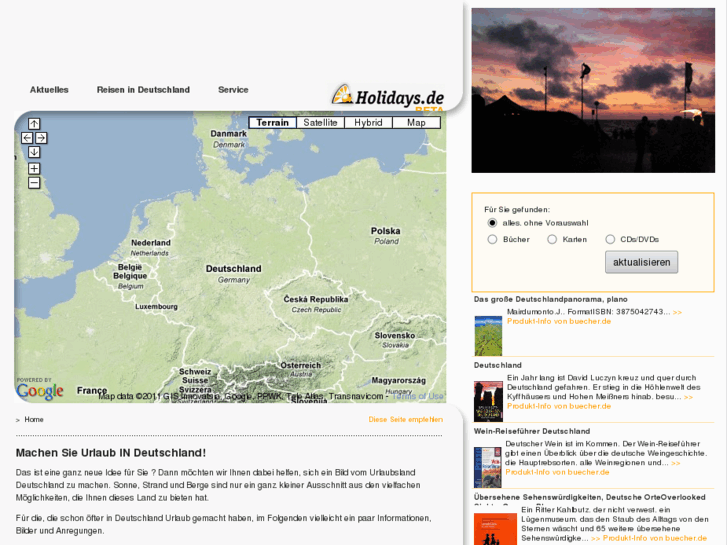
Task: Click the 'Magyarország' label on map
Action: tap(398, 380)
